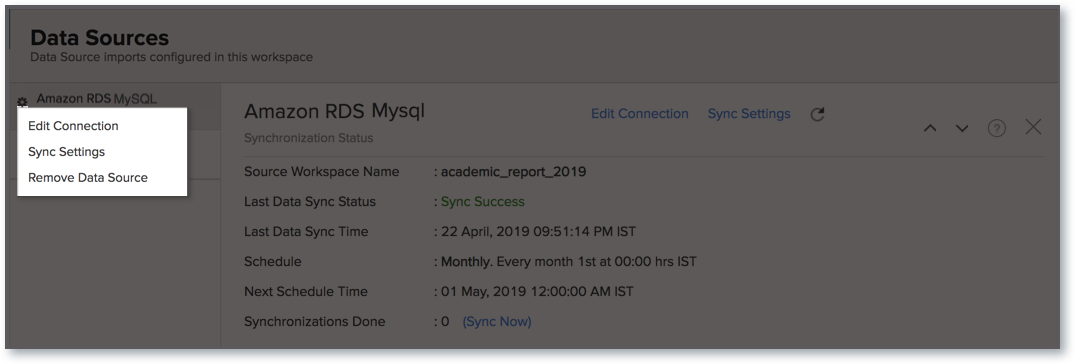
Task: Click the Amazon RDS Mysql panel title
Action: tap(335, 111)
